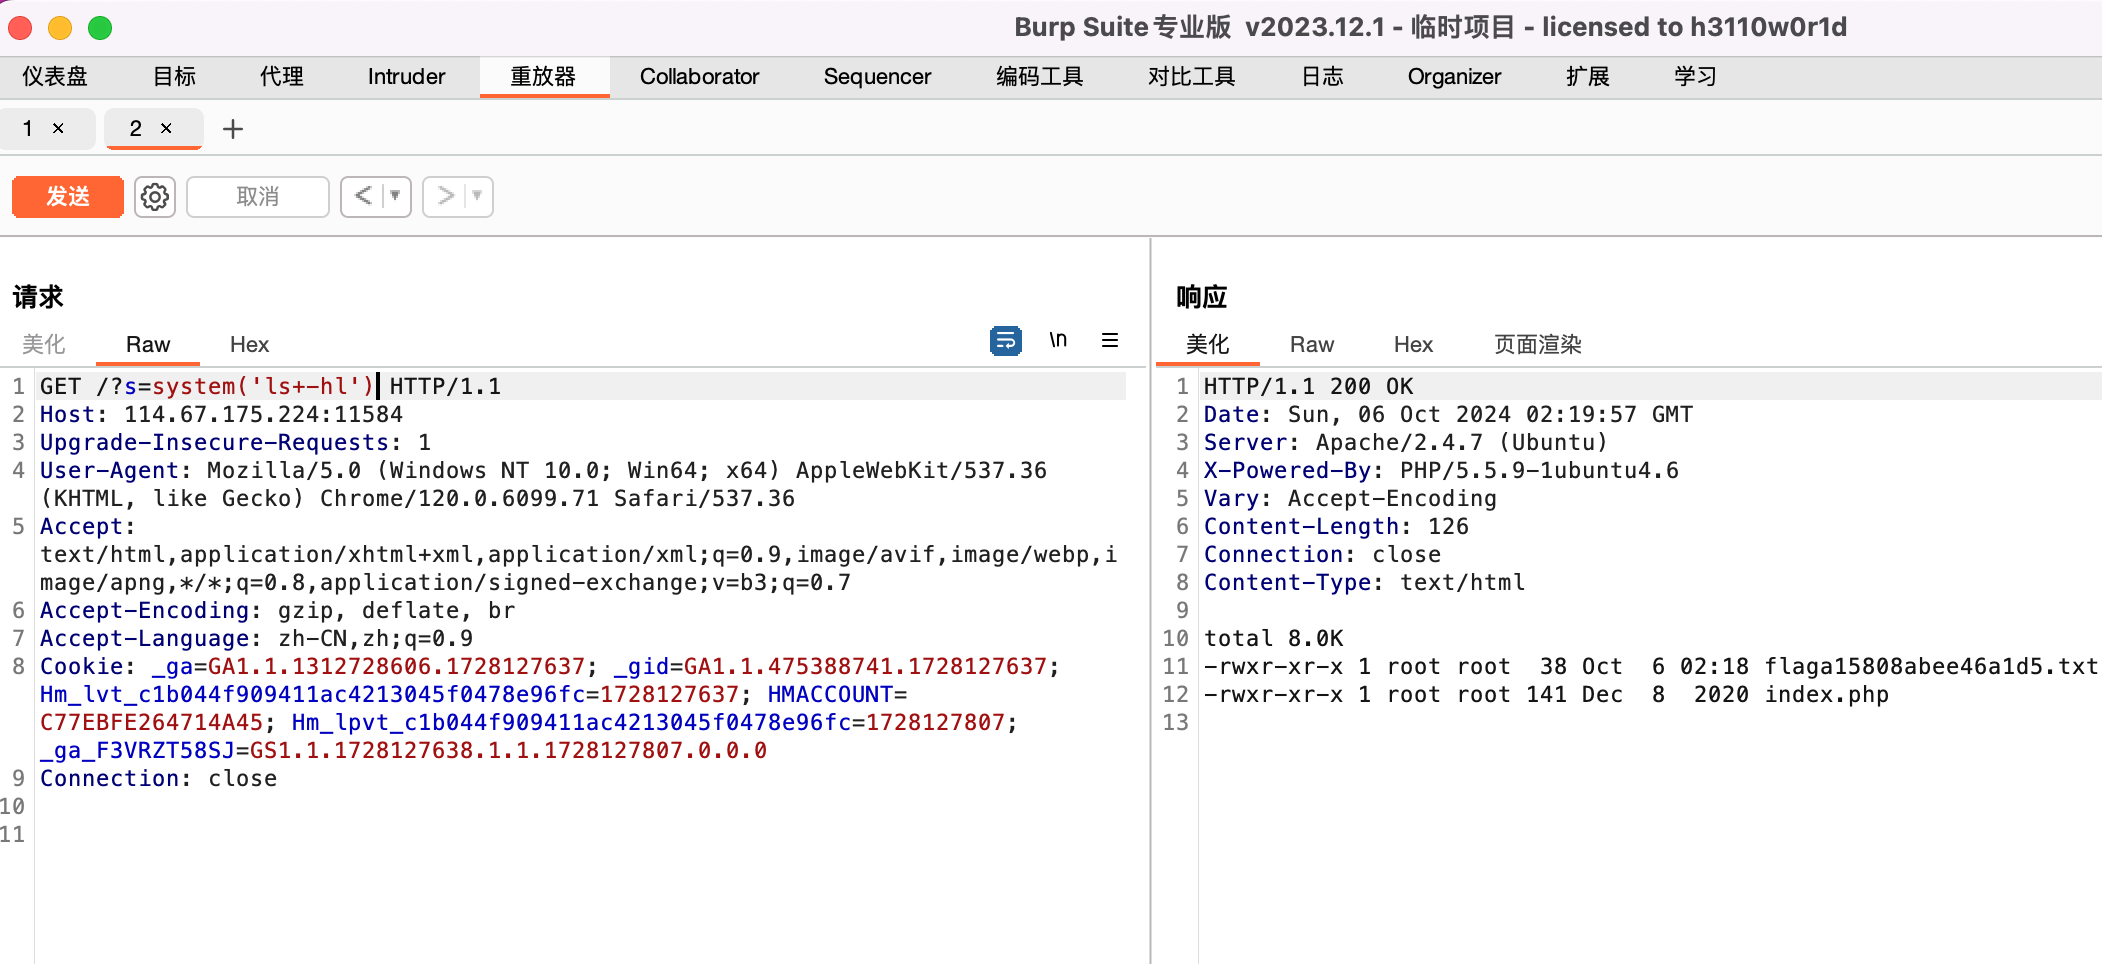Switch request view to Hex
The width and height of the screenshot is (2102, 964).
pyautogui.click(x=249, y=344)
